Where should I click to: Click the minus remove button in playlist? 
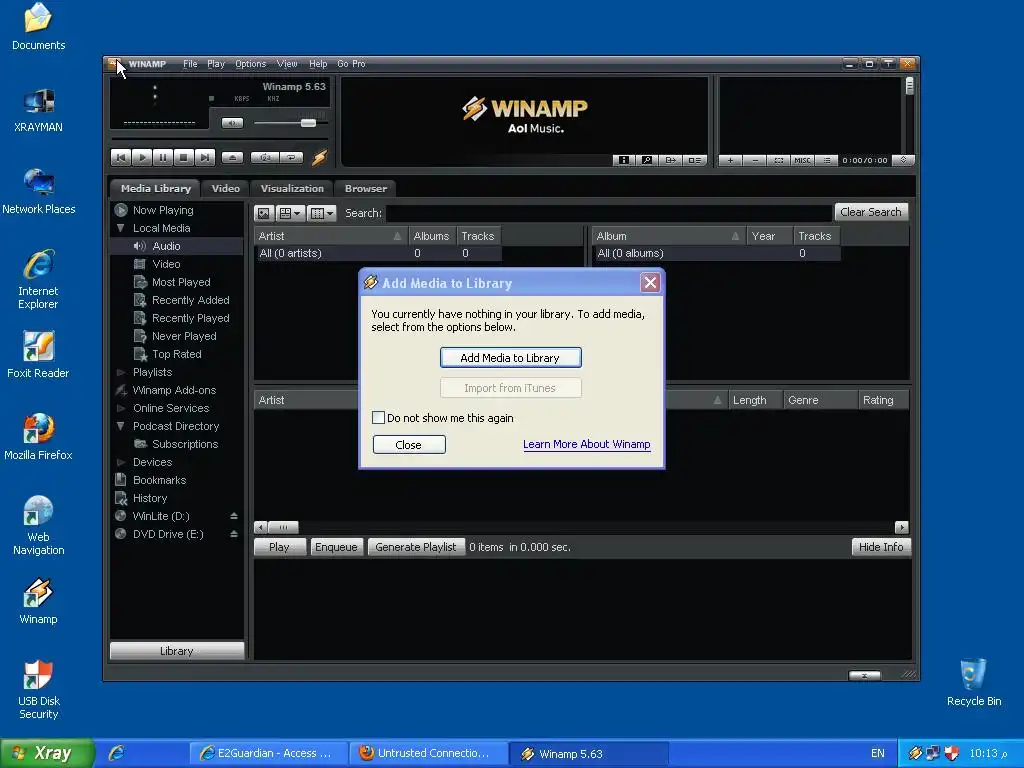click(754, 160)
